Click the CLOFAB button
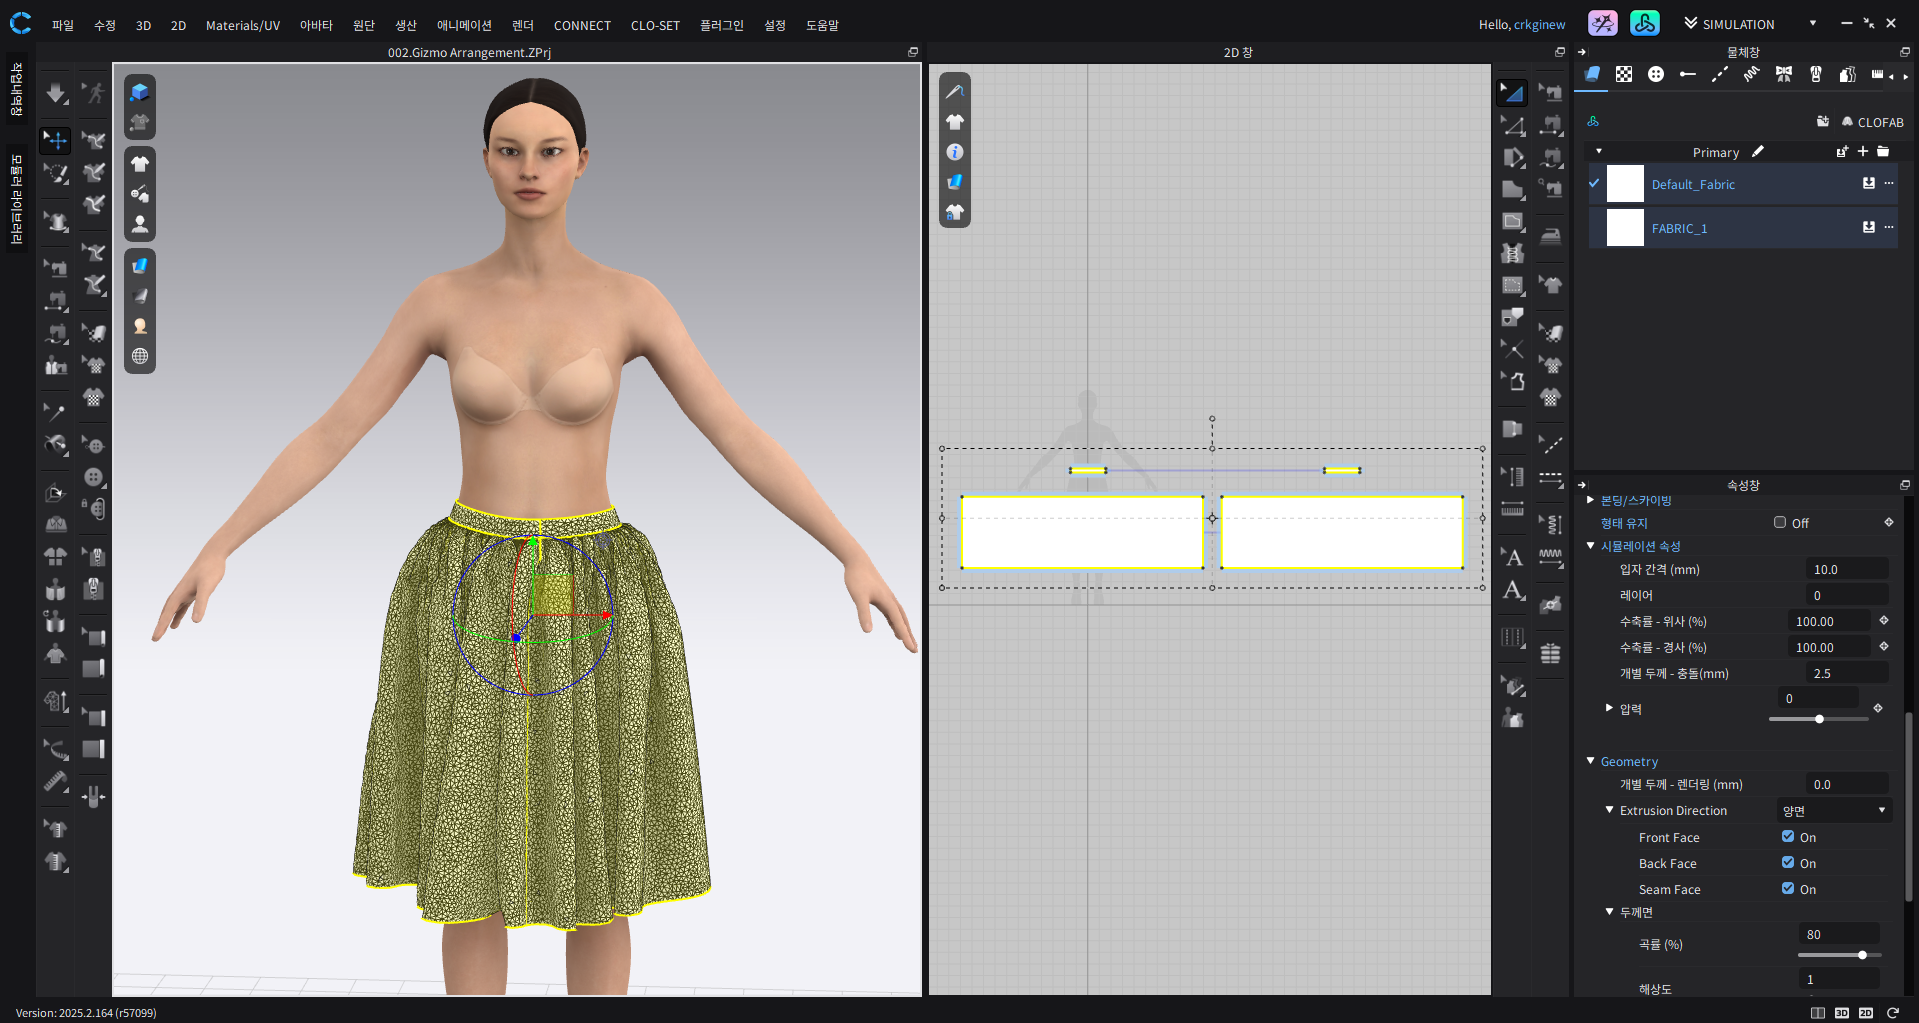1919x1023 pixels. pyautogui.click(x=1872, y=122)
